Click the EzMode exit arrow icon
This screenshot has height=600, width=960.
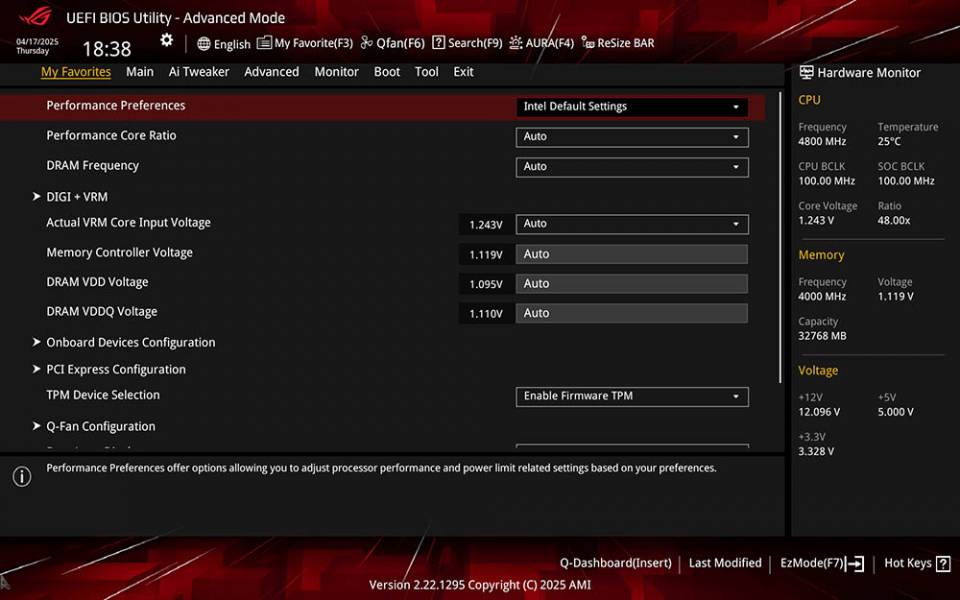point(855,563)
